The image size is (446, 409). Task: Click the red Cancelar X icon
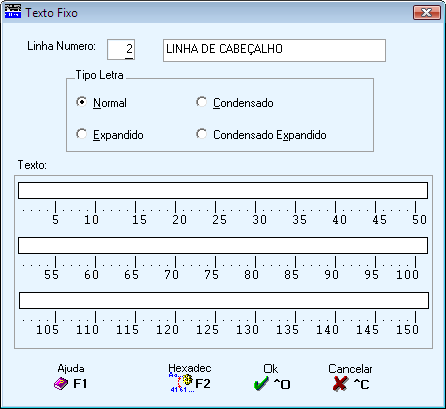(x=340, y=384)
